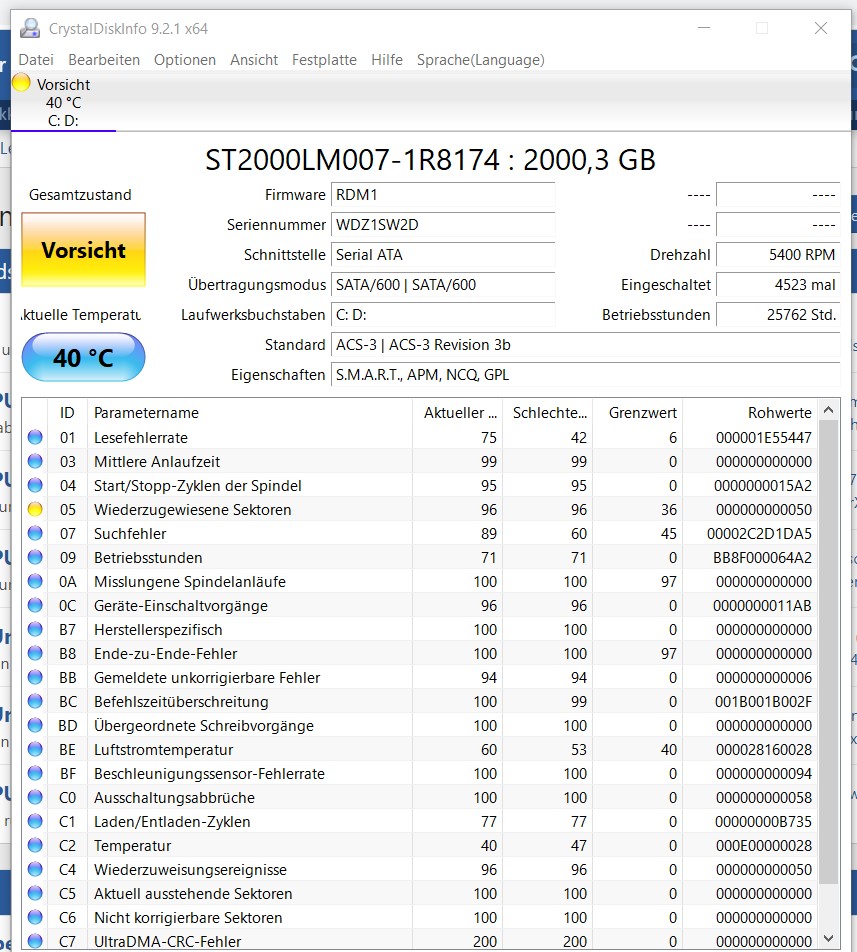Click the status icon for Lesefehlerrate row
Screen dimensions: 857x952
coord(35,437)
